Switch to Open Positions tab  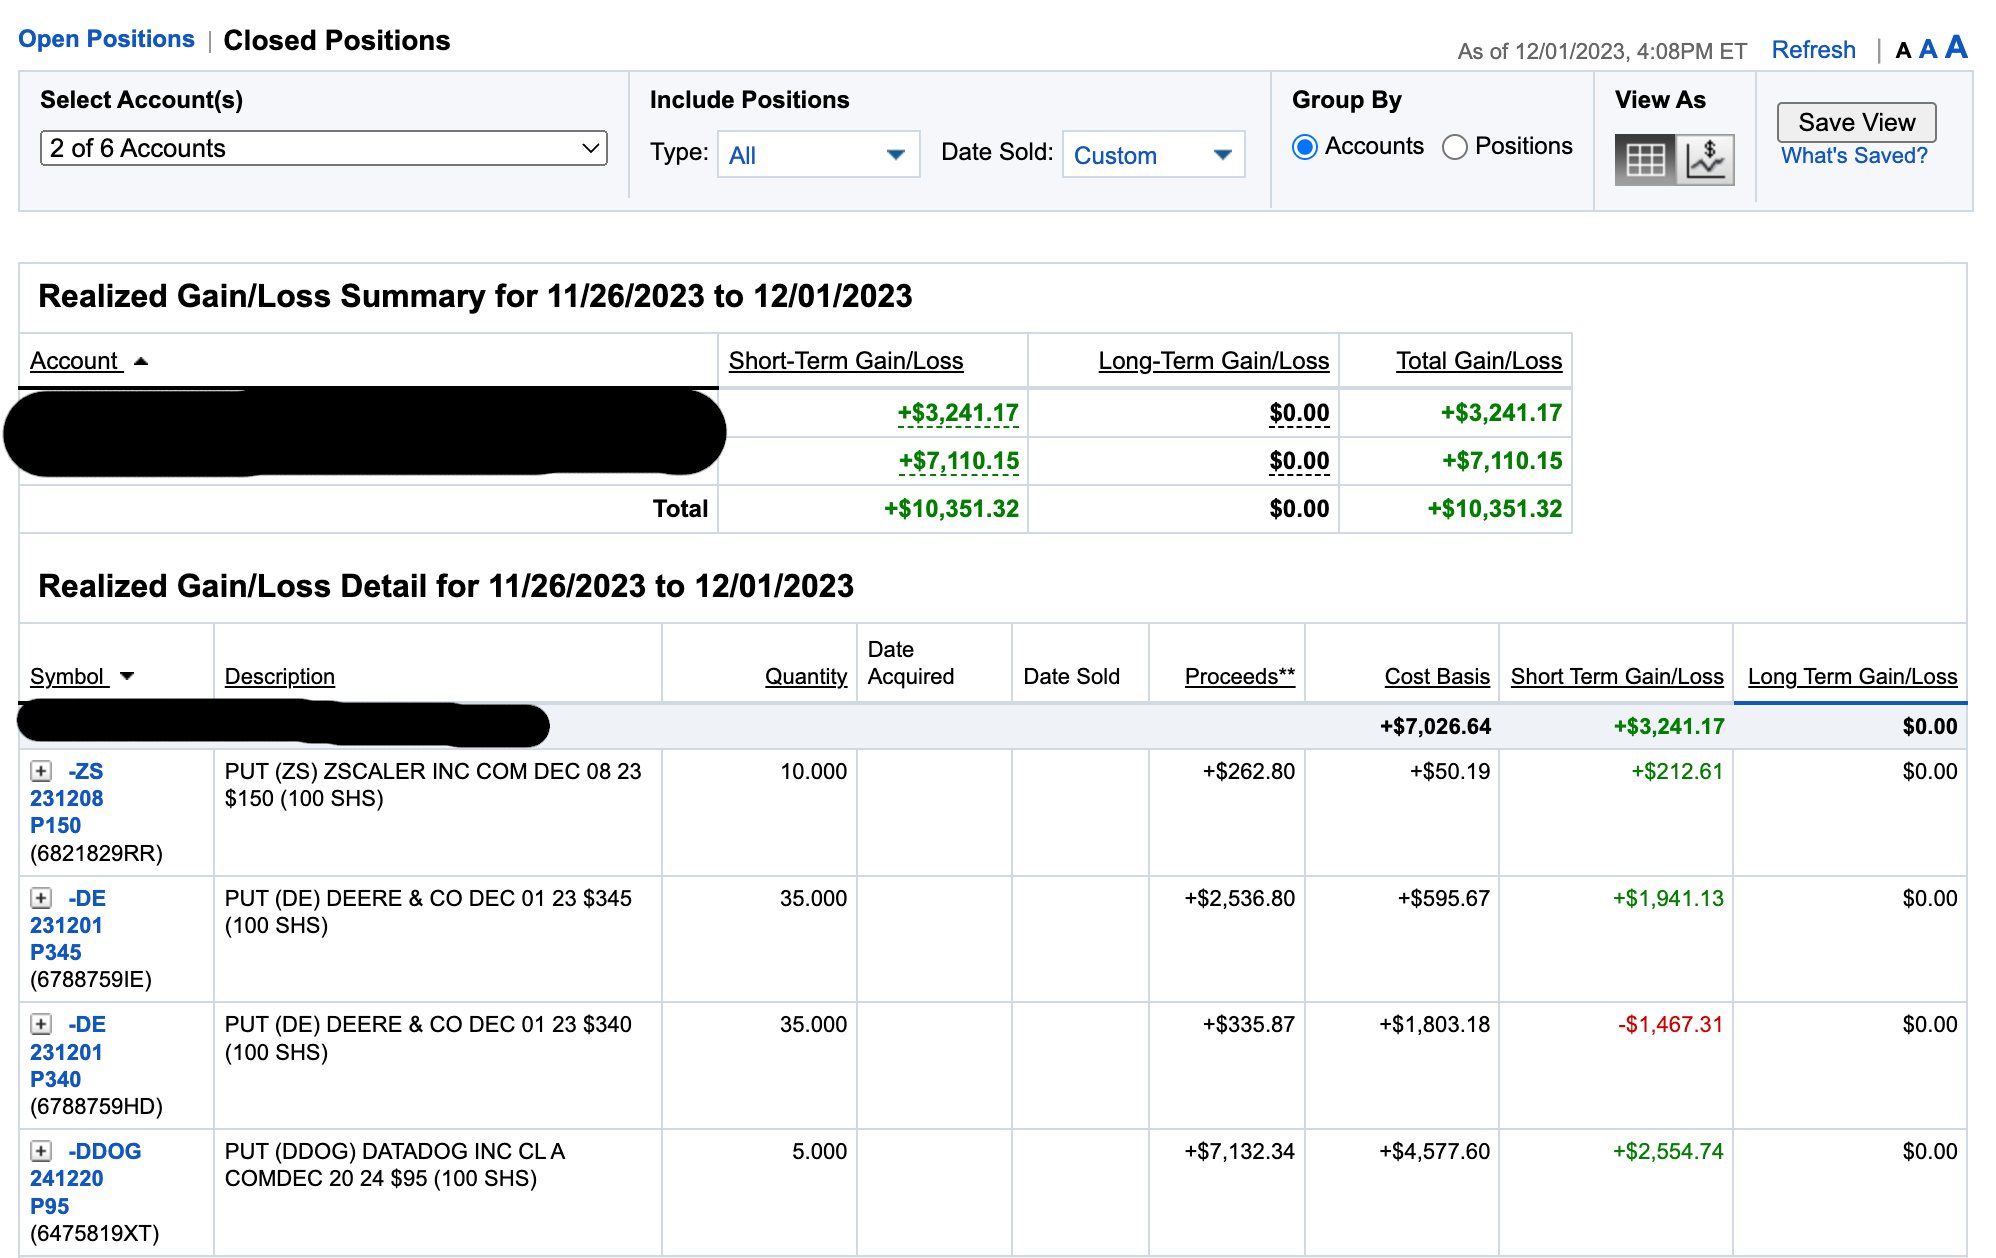106,39
